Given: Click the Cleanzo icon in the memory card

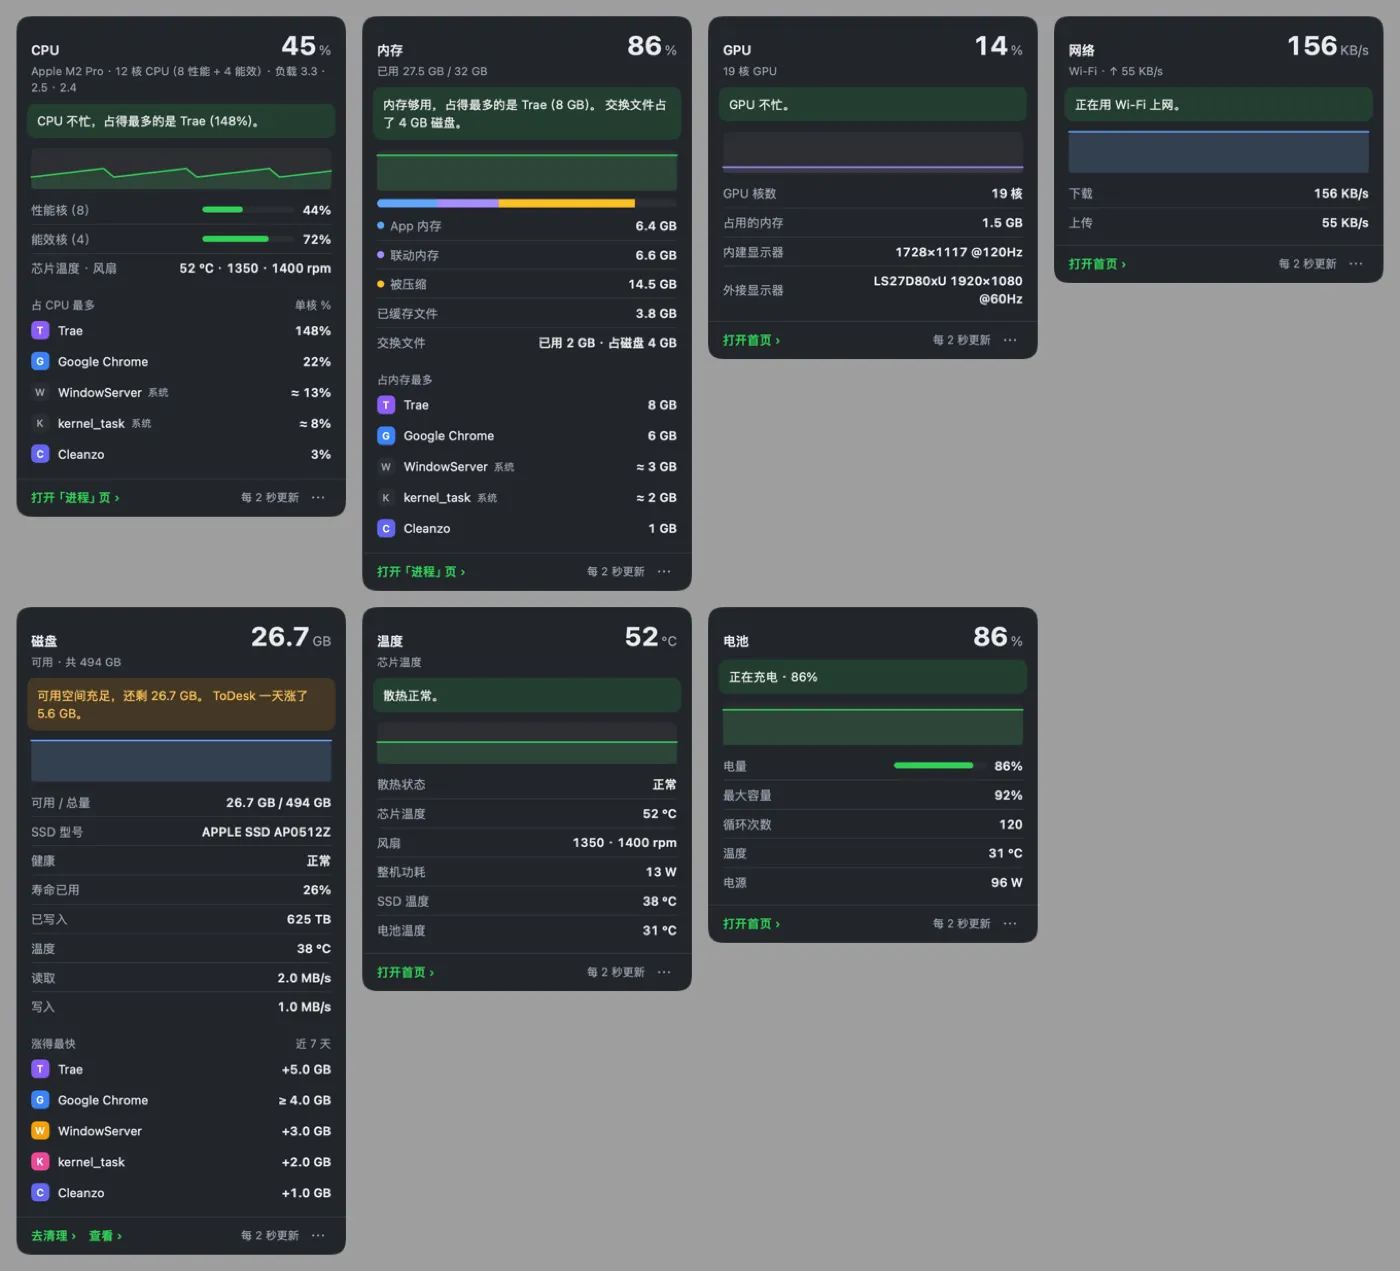Looking at the screenshot, I should point(386,529).
